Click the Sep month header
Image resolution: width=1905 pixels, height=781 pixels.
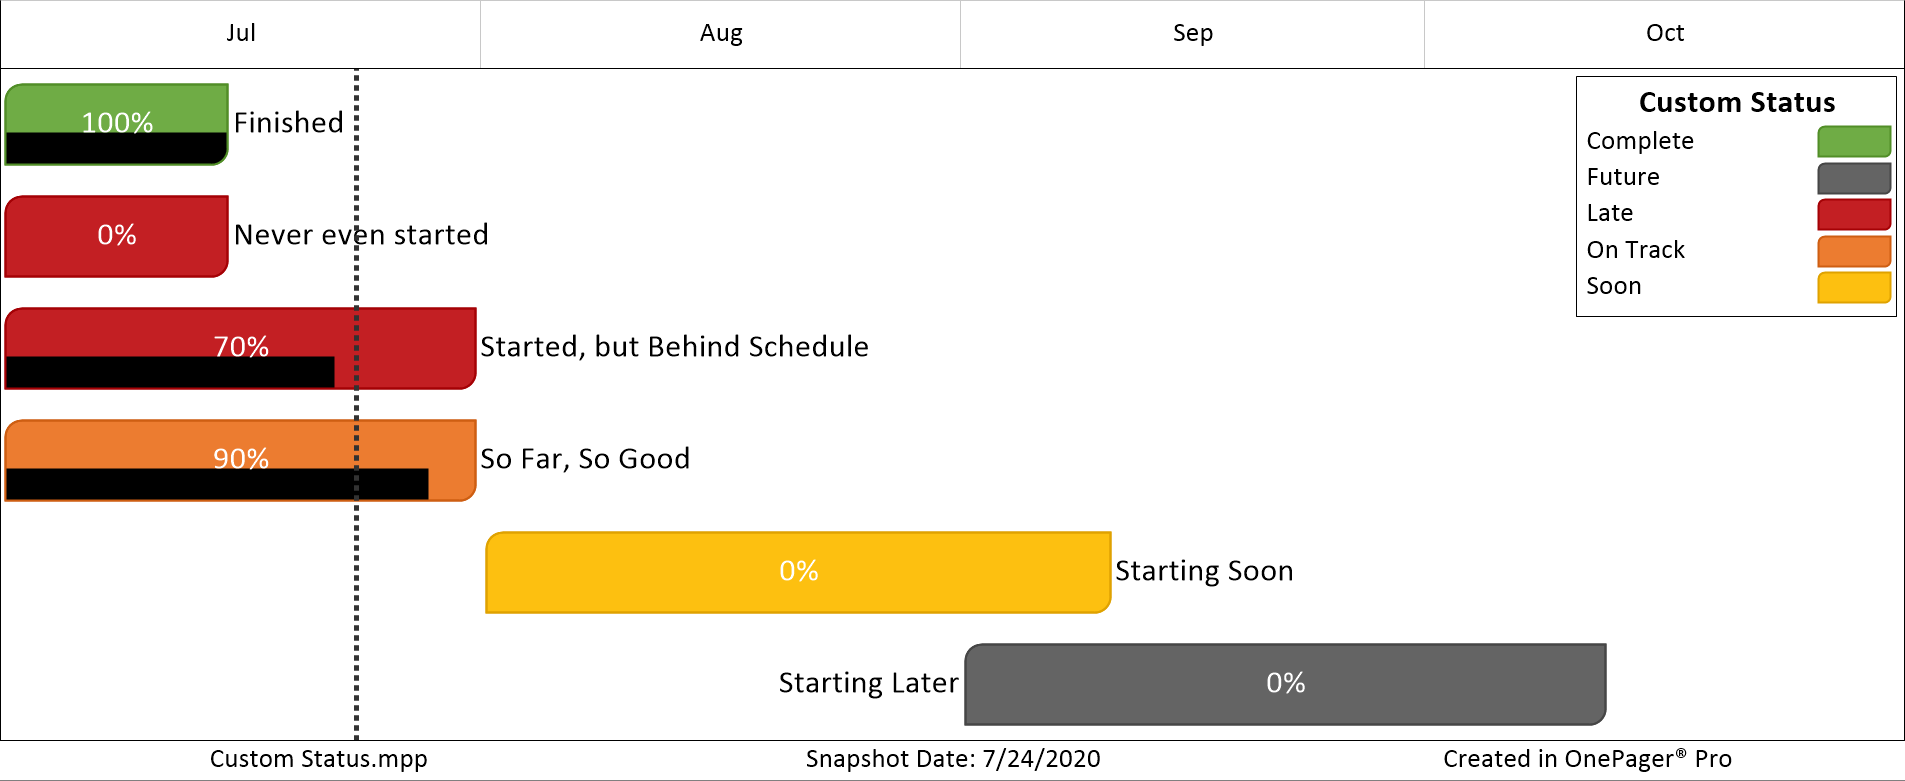[x=1193, y=34]
